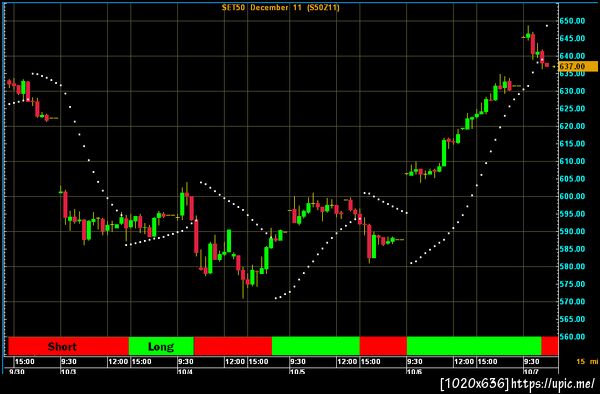Click the 570.00 price axis label
600x394 pixels.
pos(572,302)
